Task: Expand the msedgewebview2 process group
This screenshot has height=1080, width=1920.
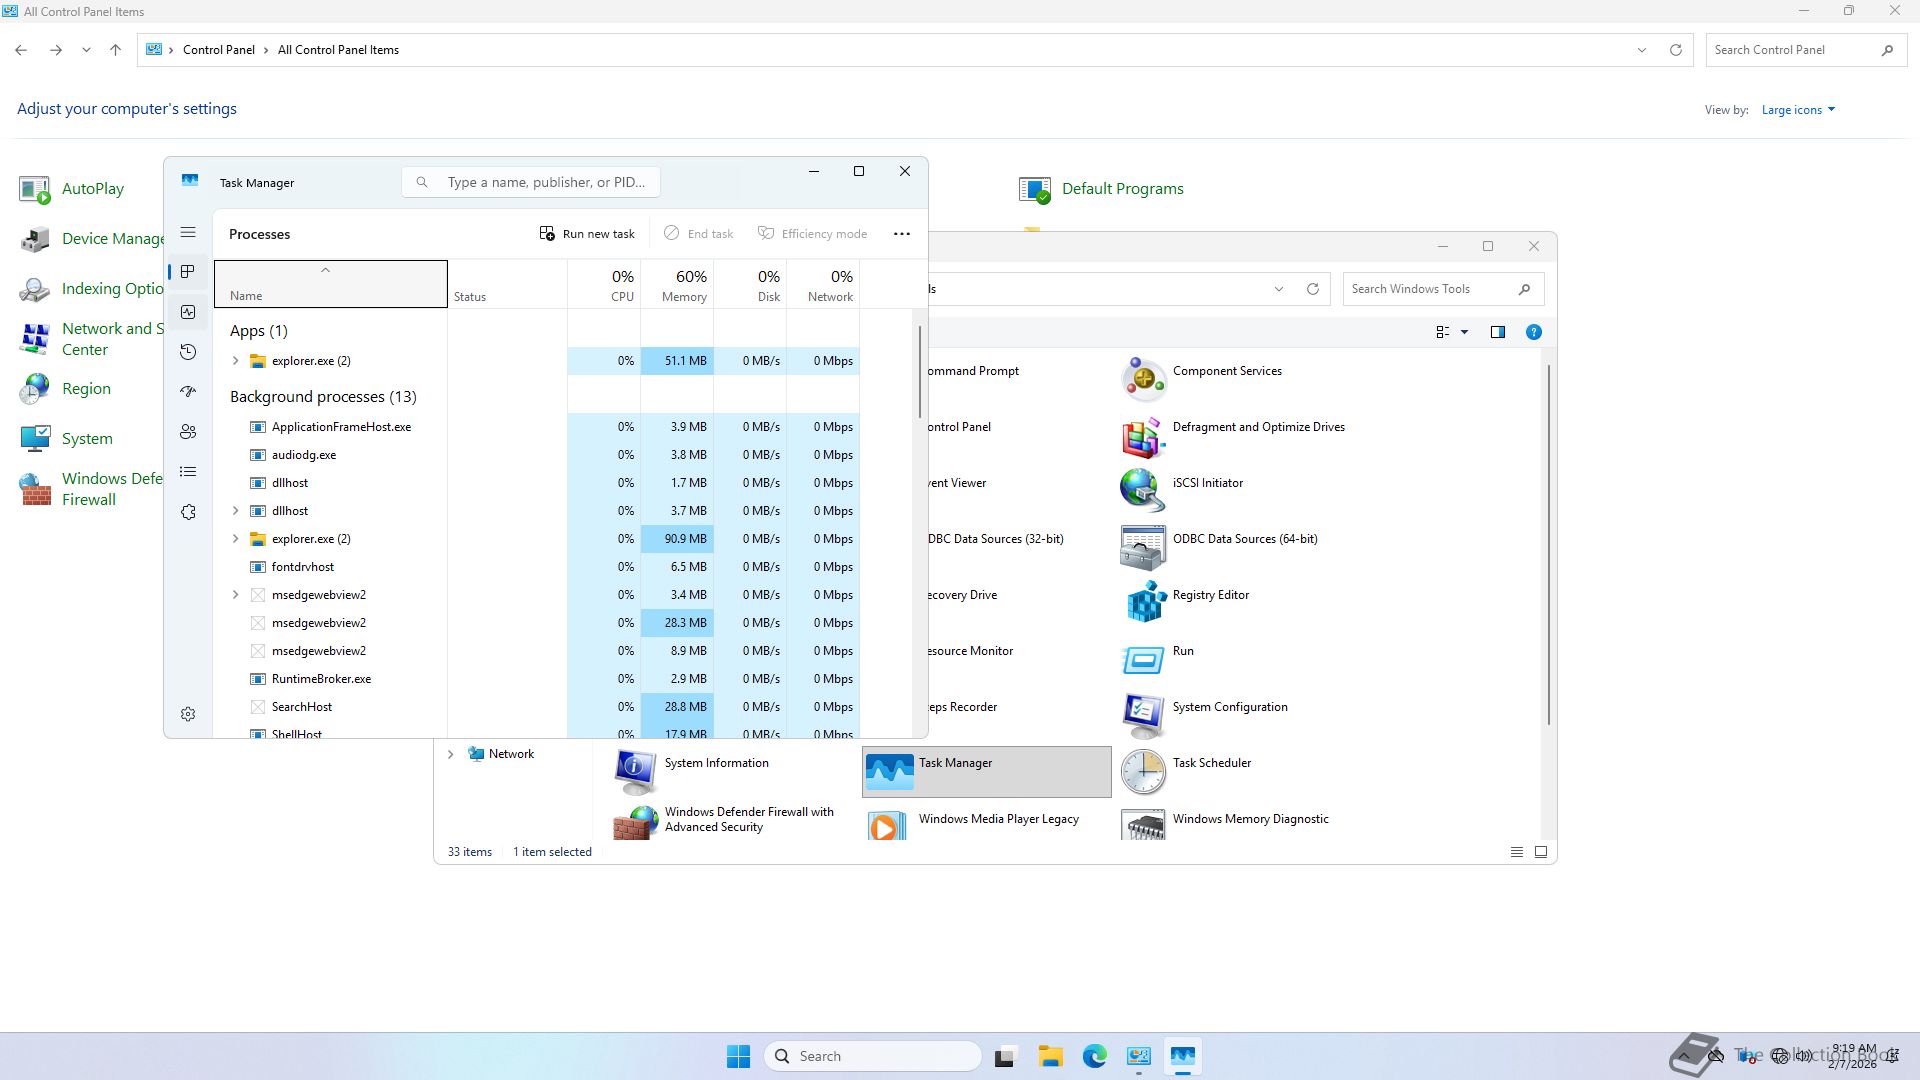Action: [x=236, y=595]
